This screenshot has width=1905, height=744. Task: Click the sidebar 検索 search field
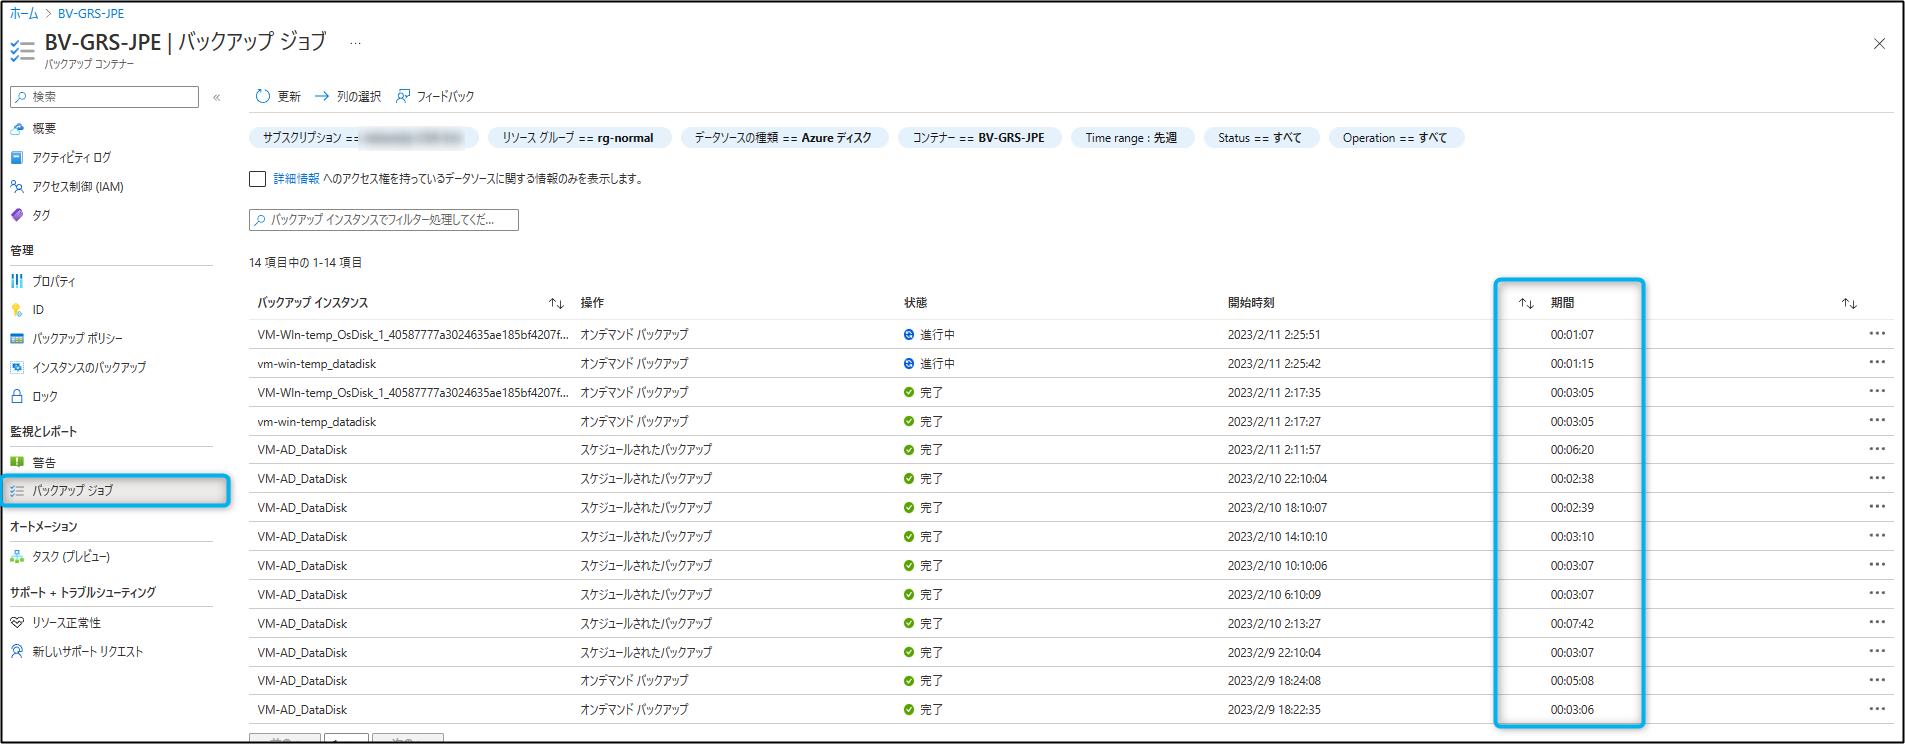pyautogui.click(x=104, y=97)
